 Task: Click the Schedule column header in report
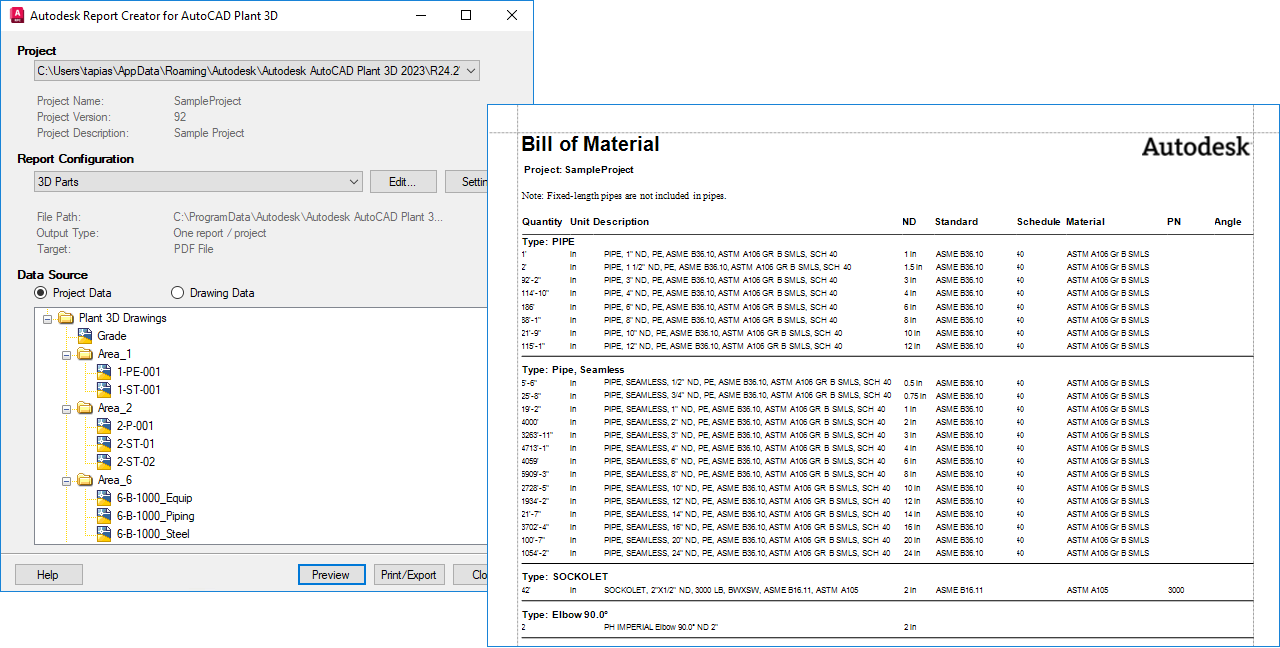pos(1038,222)
